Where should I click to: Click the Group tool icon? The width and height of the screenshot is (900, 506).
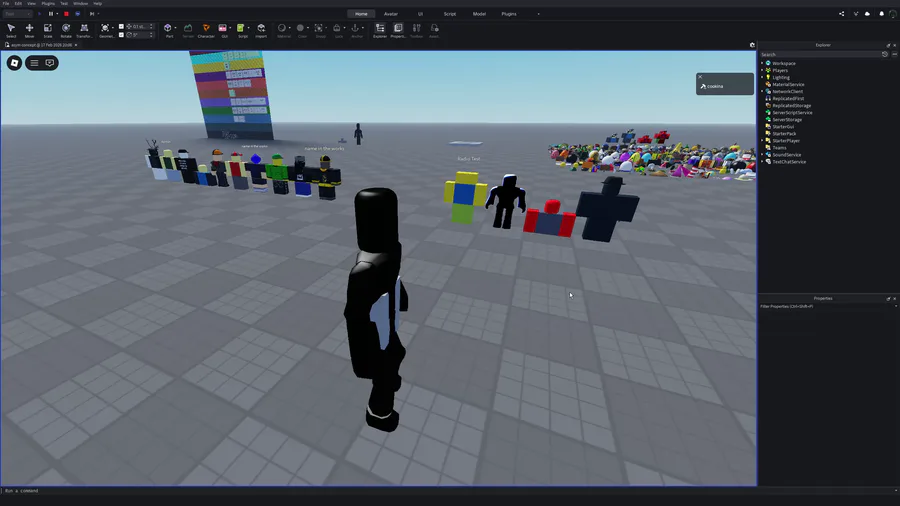point(319,28)
